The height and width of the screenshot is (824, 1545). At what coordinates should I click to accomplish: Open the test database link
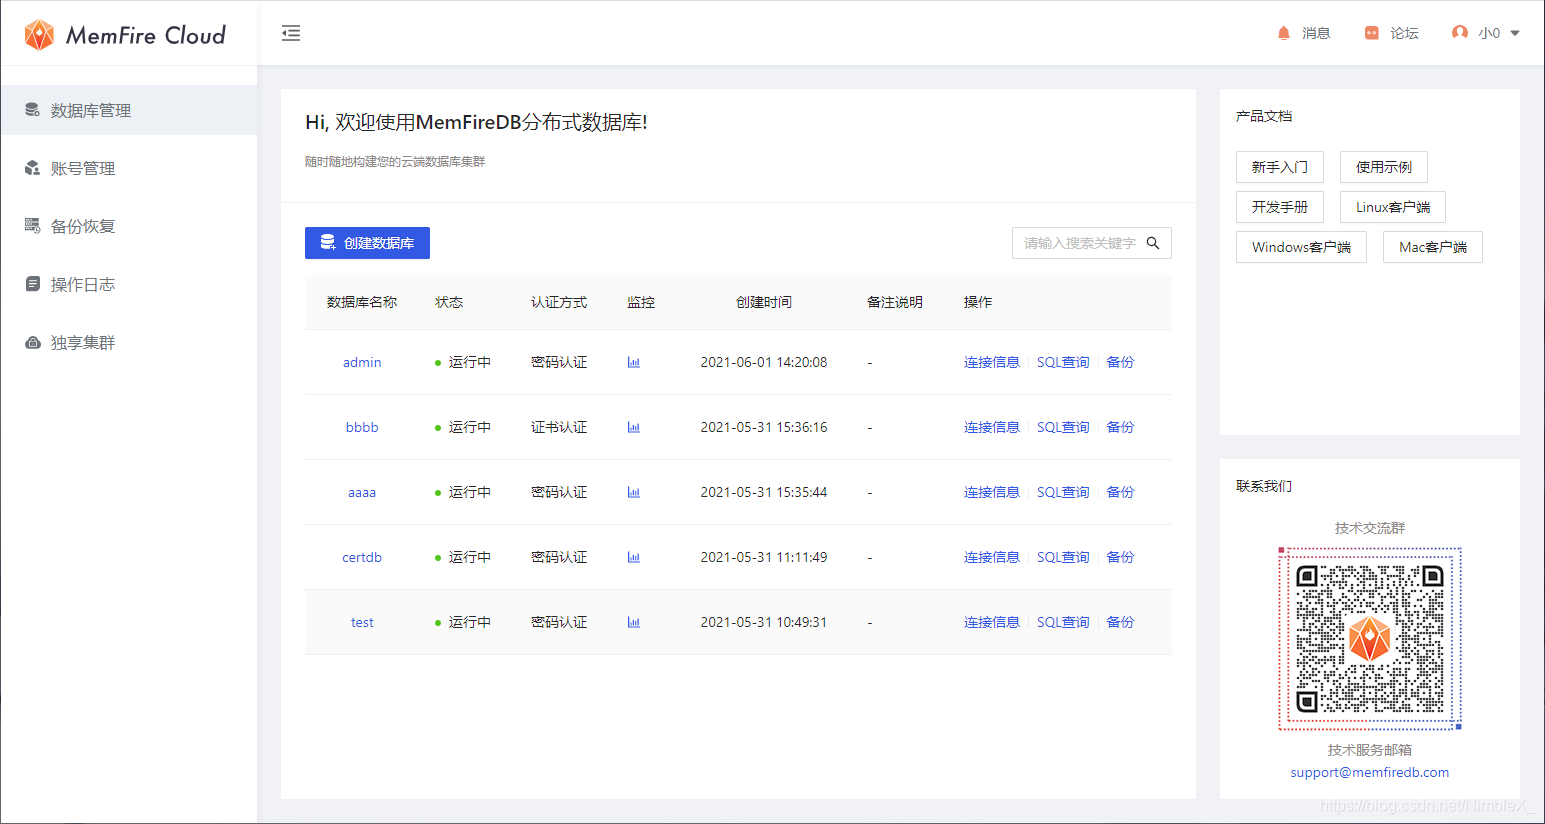coord(362,622)
